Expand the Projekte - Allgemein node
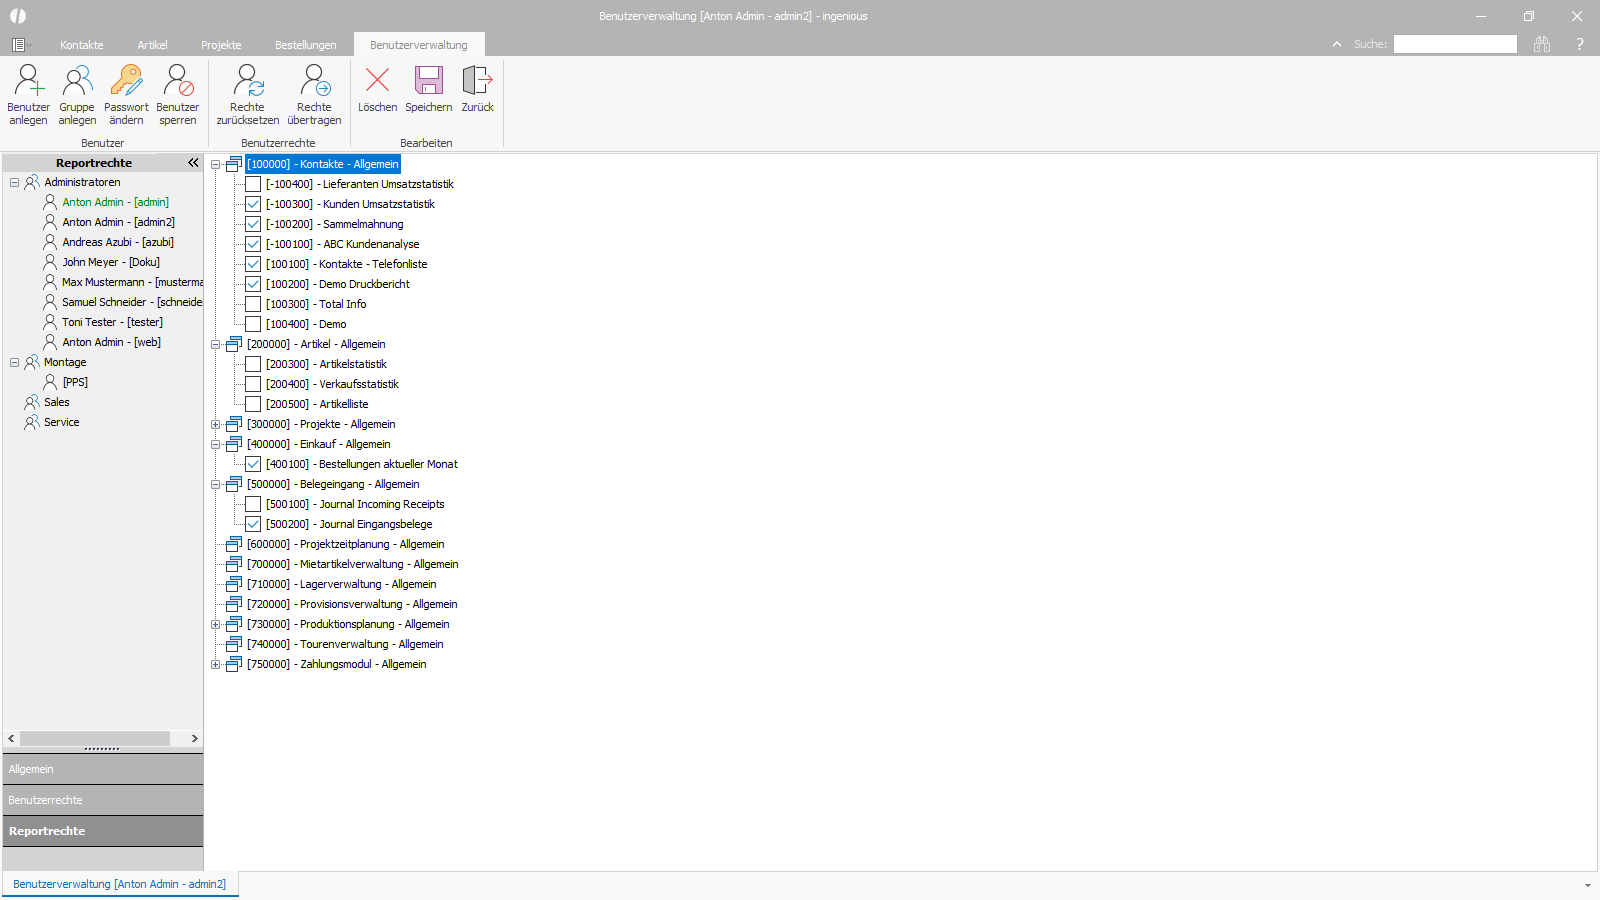Viewport: 1600px width, 900px height. pos(215,424)
